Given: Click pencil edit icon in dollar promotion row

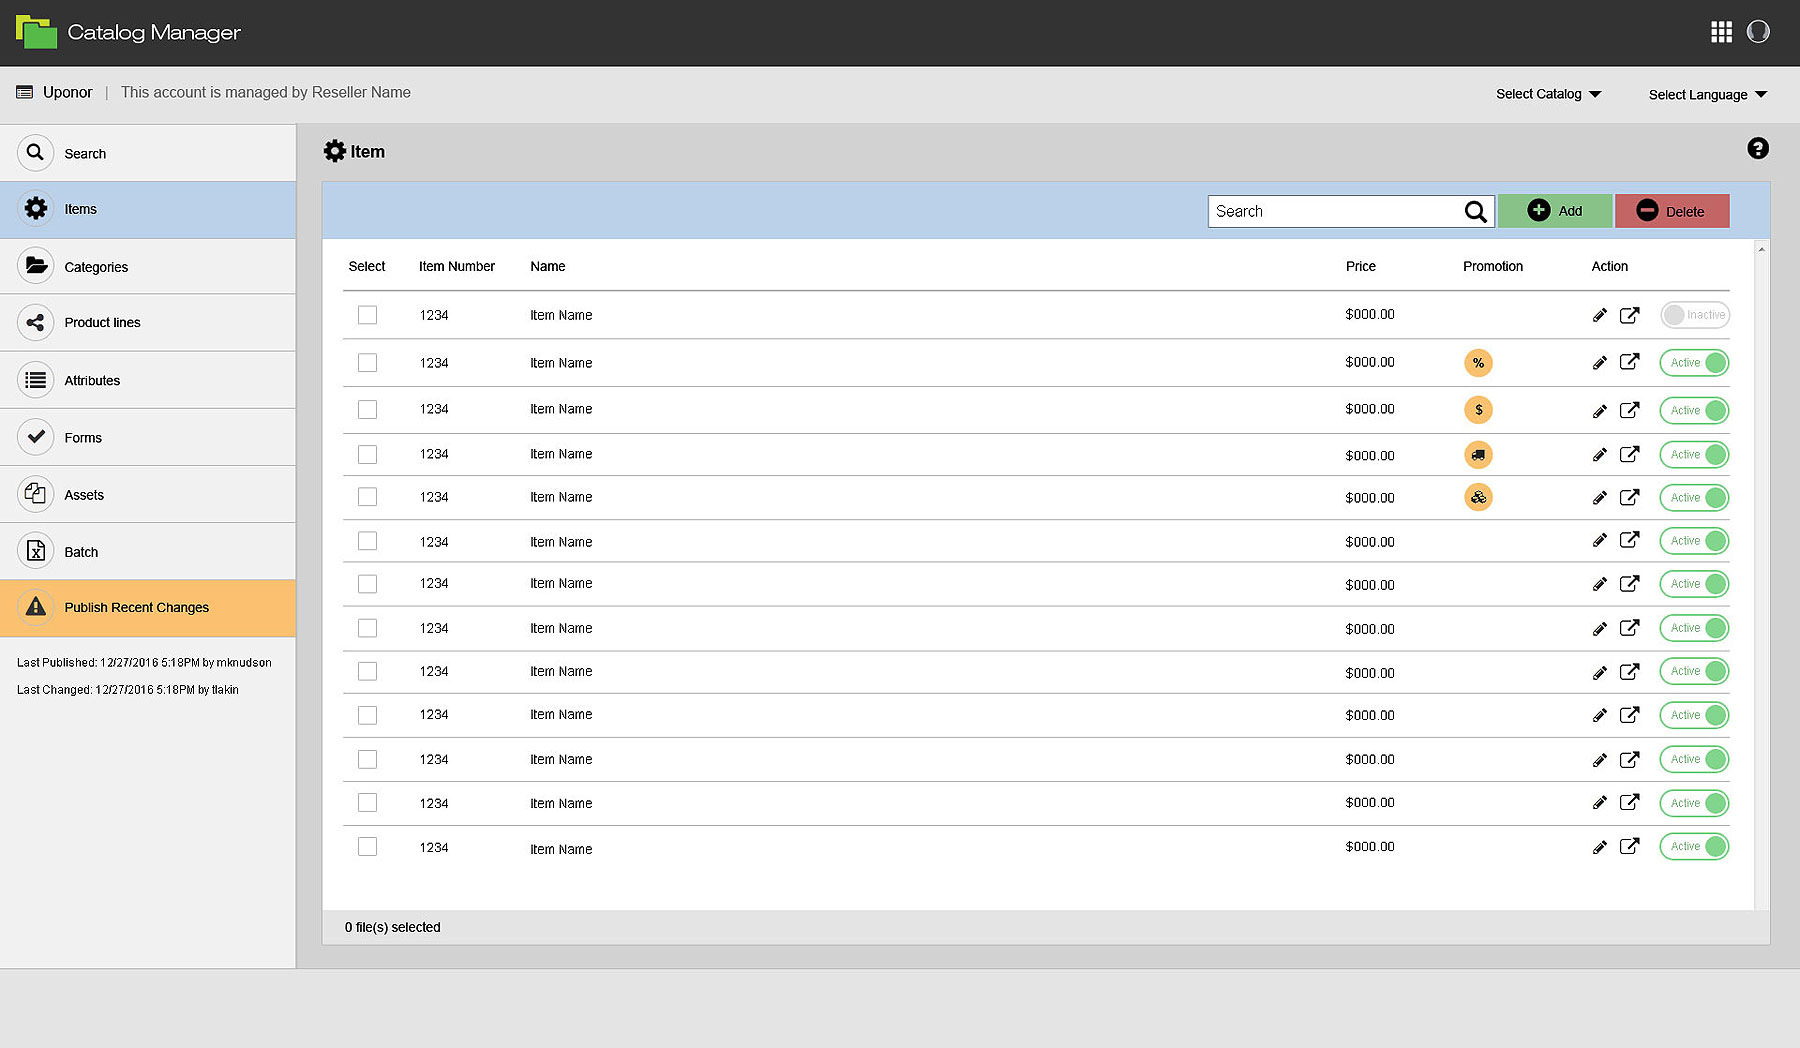Looking at the screenshot, I should click(1600, 410).
